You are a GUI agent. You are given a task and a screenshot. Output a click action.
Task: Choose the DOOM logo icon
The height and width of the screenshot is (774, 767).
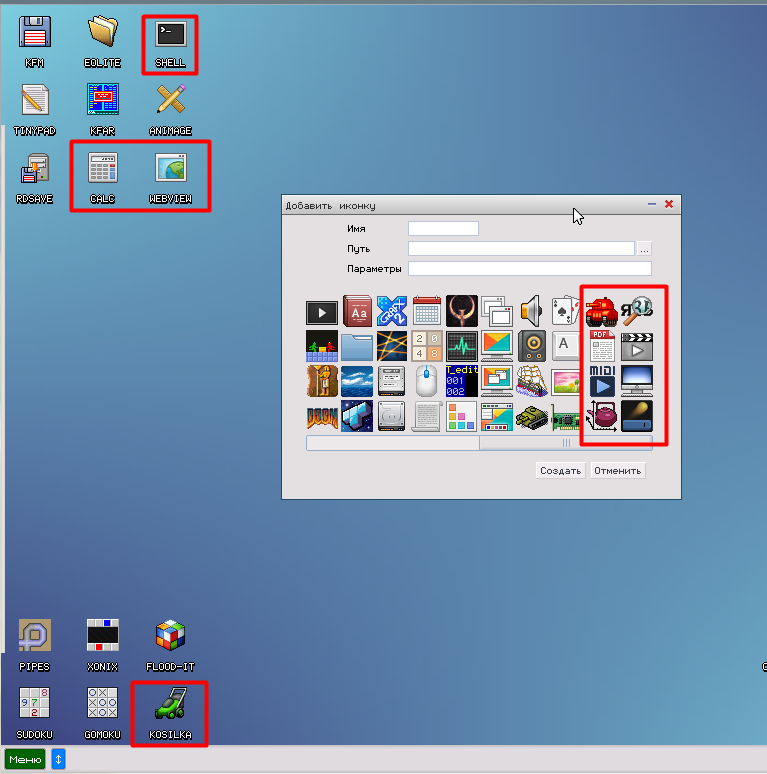322,416
